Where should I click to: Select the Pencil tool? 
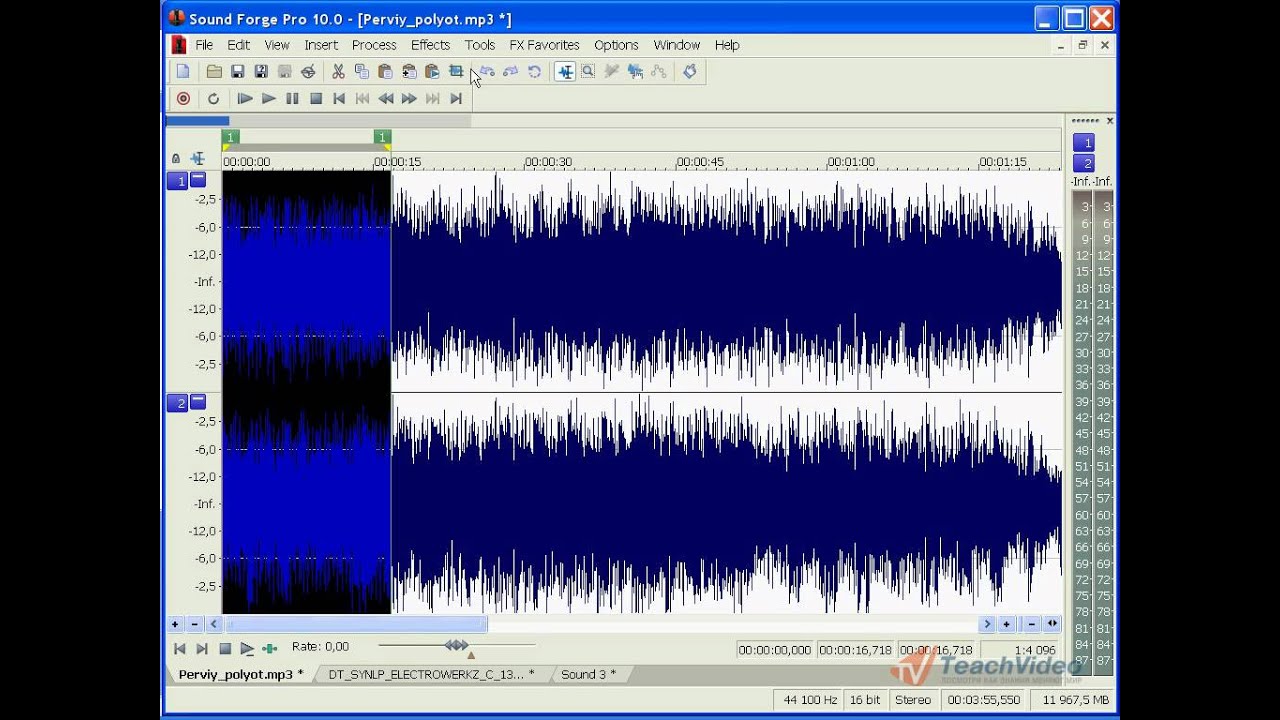point(611,71)
